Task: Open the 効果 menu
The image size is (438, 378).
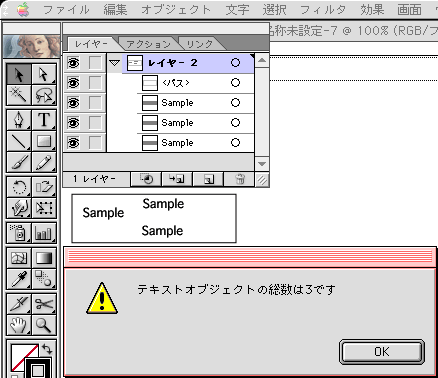Action: pyautogui.click(x=372, y=9)
